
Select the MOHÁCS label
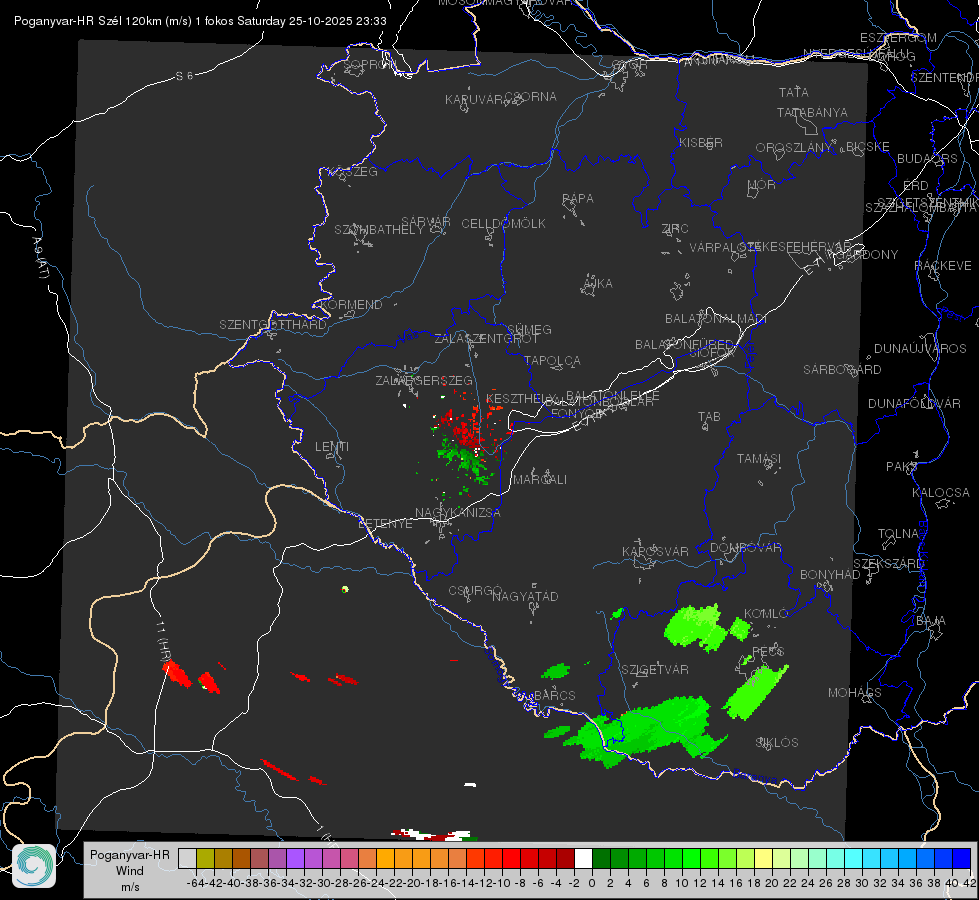[x=855, y=693]
